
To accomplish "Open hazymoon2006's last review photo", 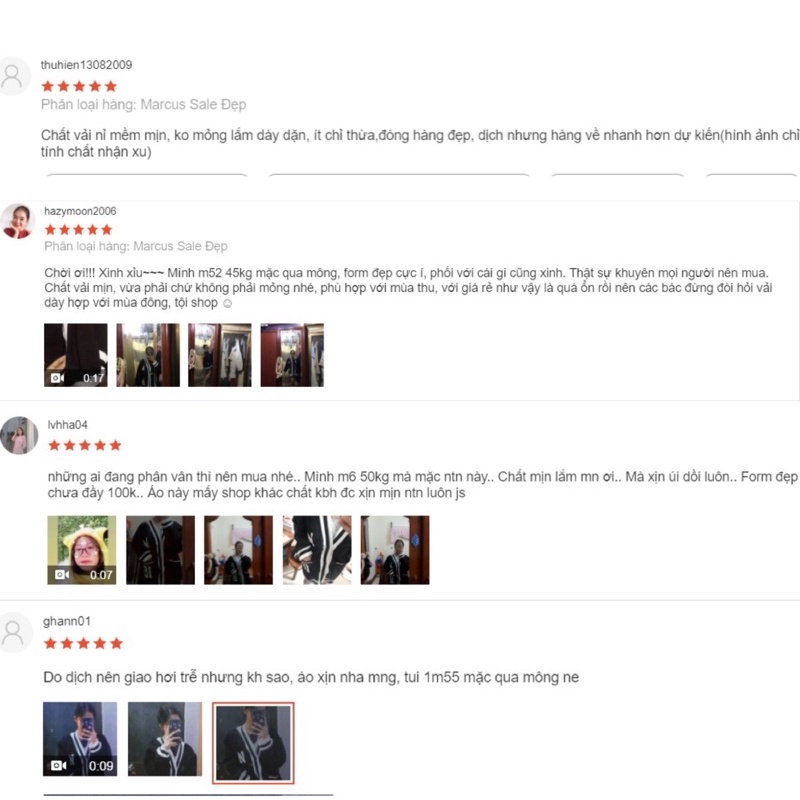I will coord(292,355).
